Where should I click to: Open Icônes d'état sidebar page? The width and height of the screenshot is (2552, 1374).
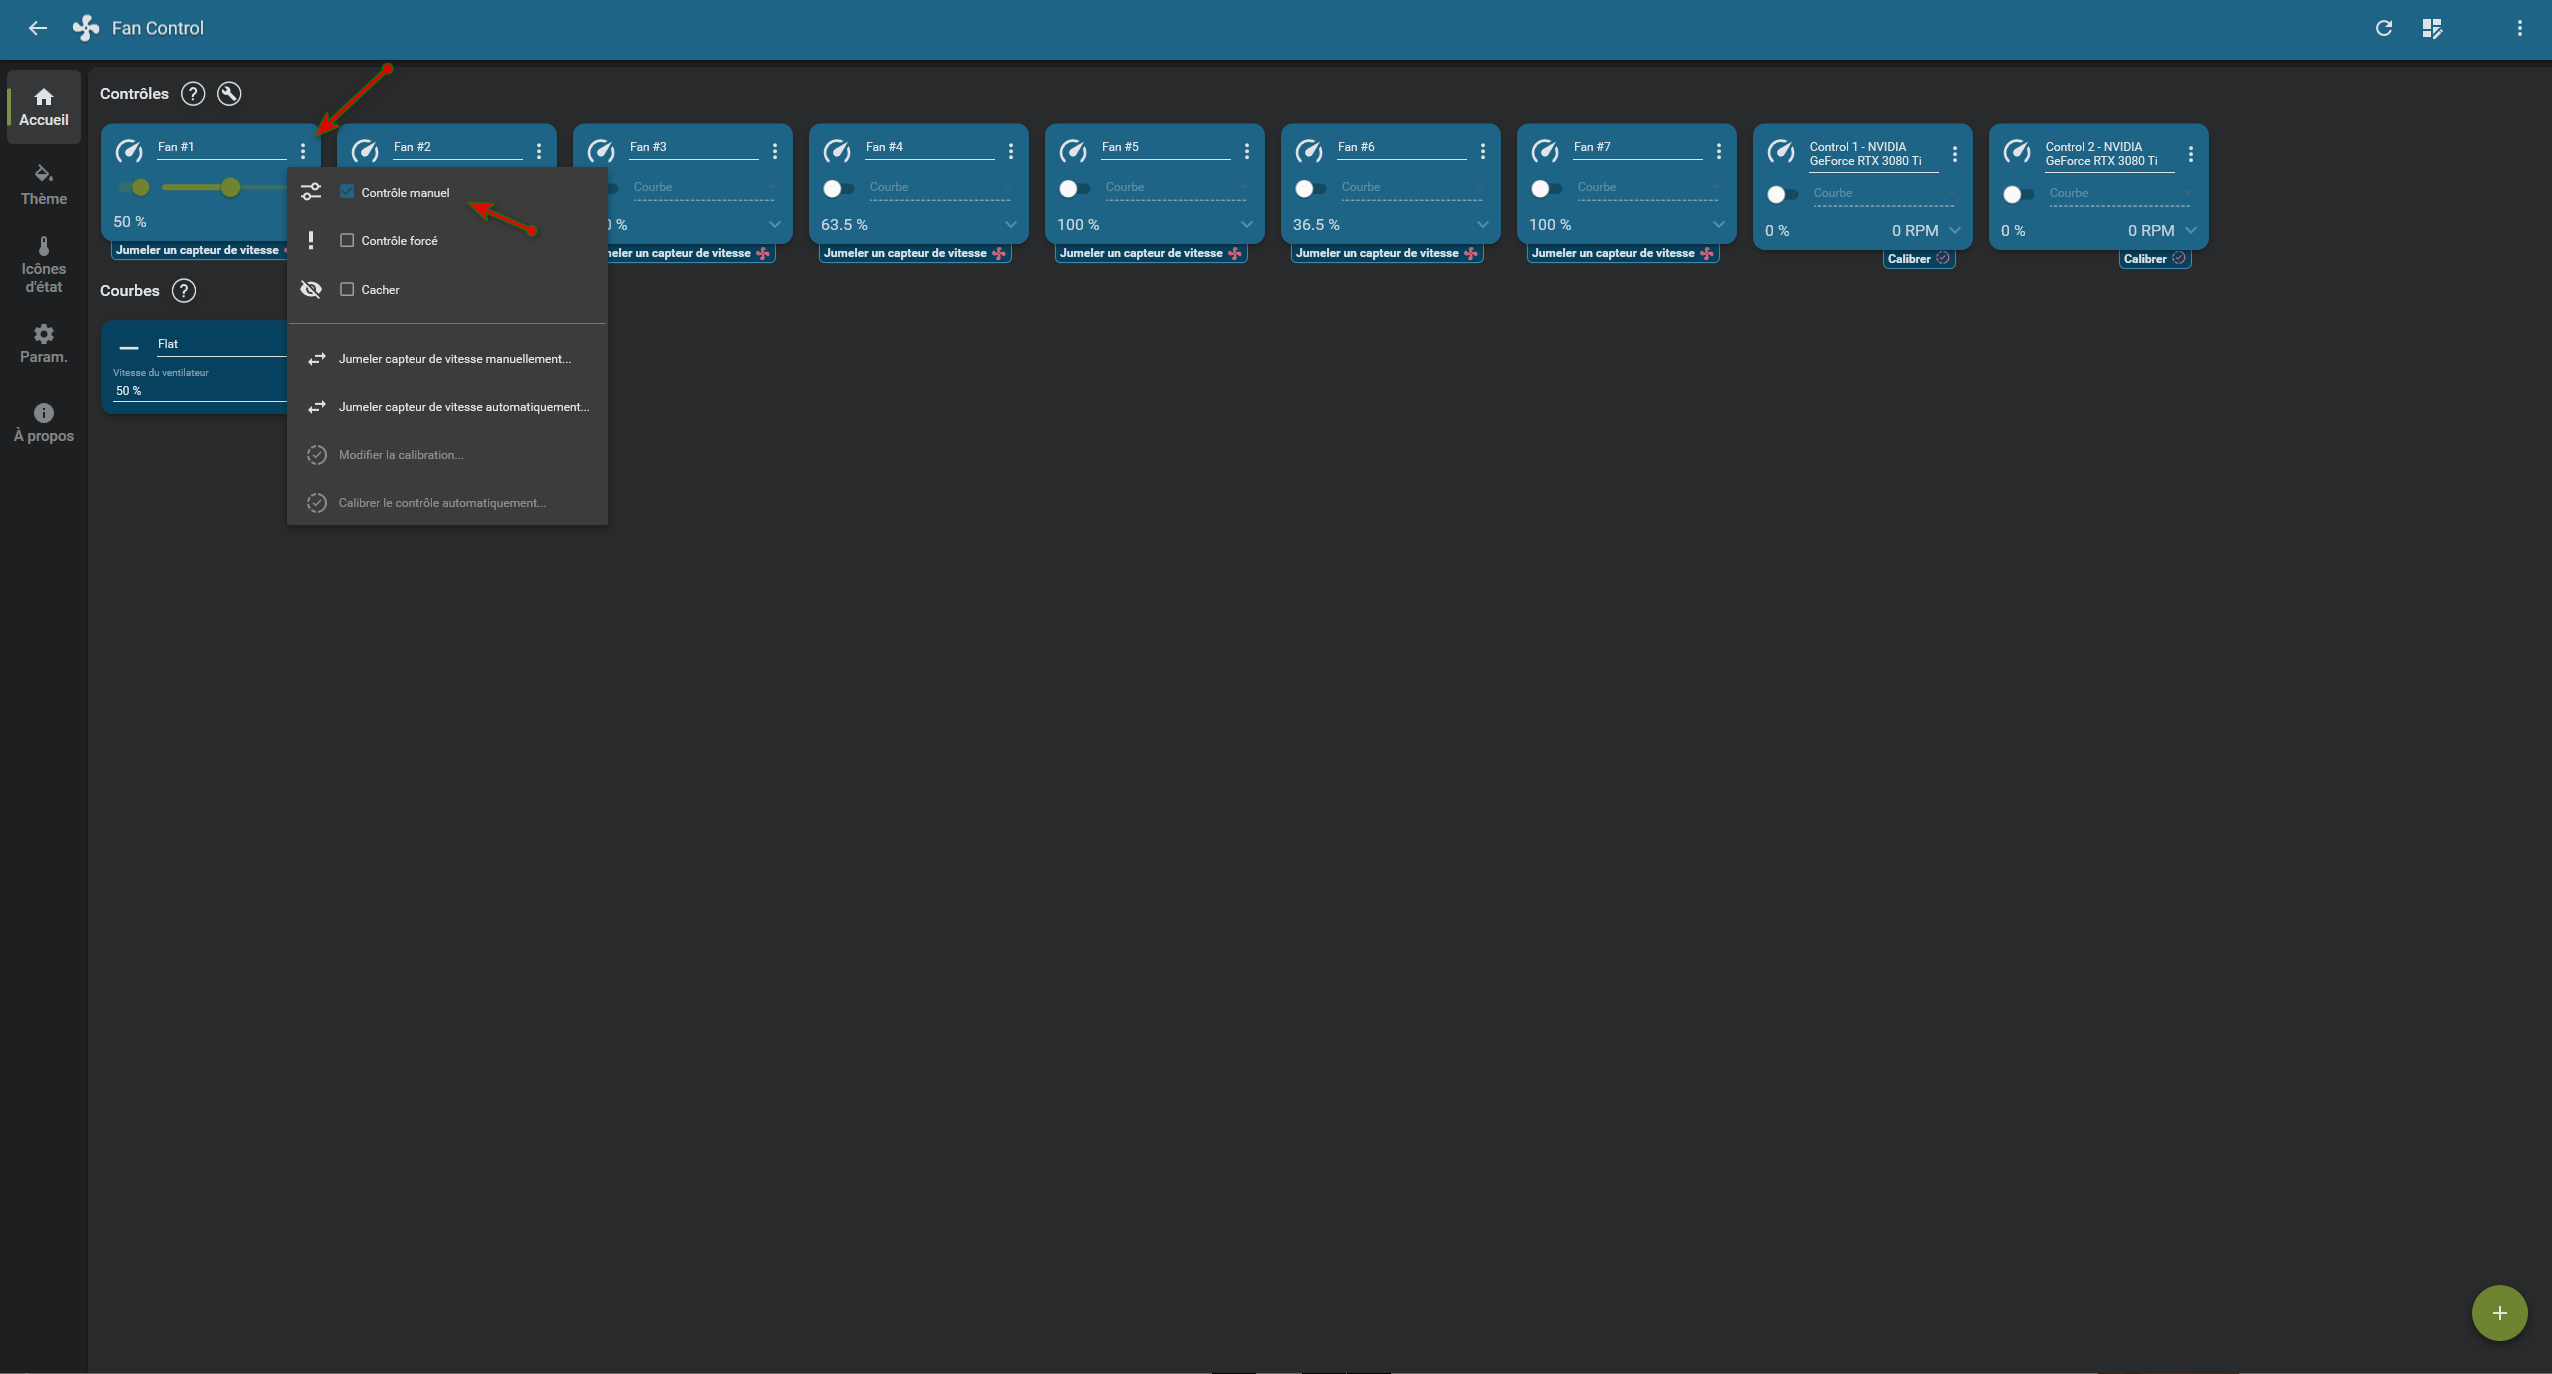coord(43,265)
